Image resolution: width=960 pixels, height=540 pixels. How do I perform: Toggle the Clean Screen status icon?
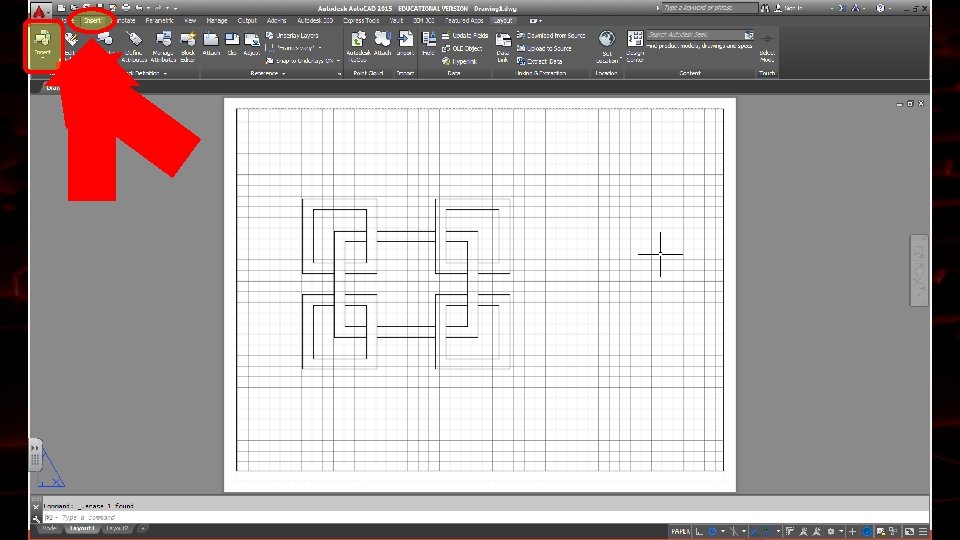(909, 531)
